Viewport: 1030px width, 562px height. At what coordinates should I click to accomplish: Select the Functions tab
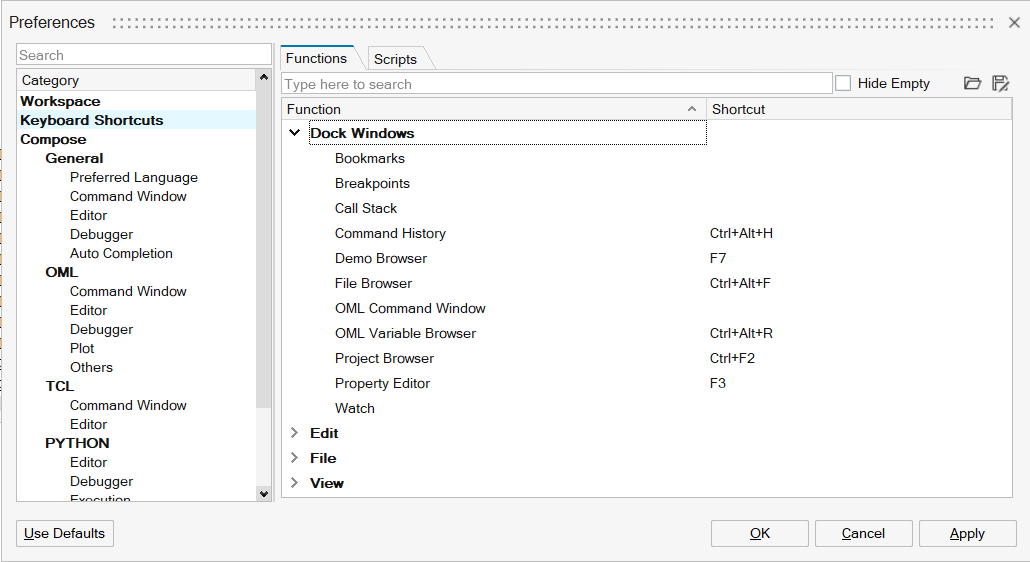click(x=316, y=58)
